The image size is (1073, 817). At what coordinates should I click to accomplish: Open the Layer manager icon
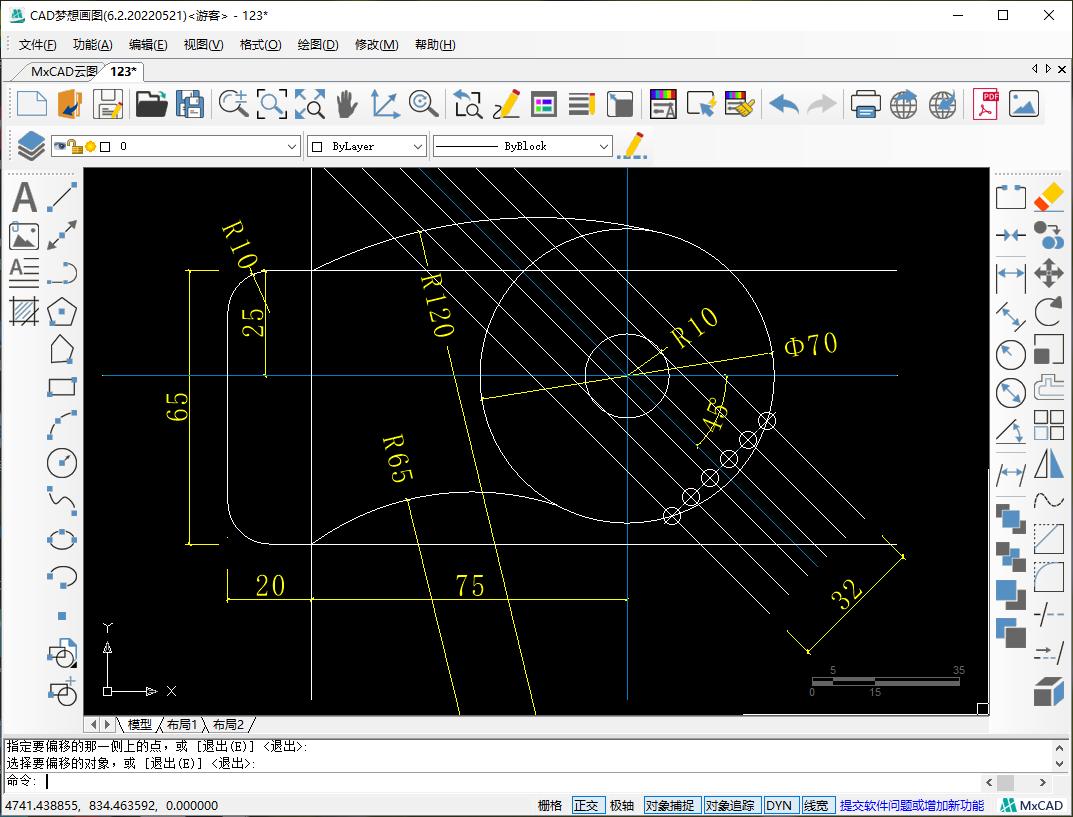pyautogui.click(x=31, y=146)
